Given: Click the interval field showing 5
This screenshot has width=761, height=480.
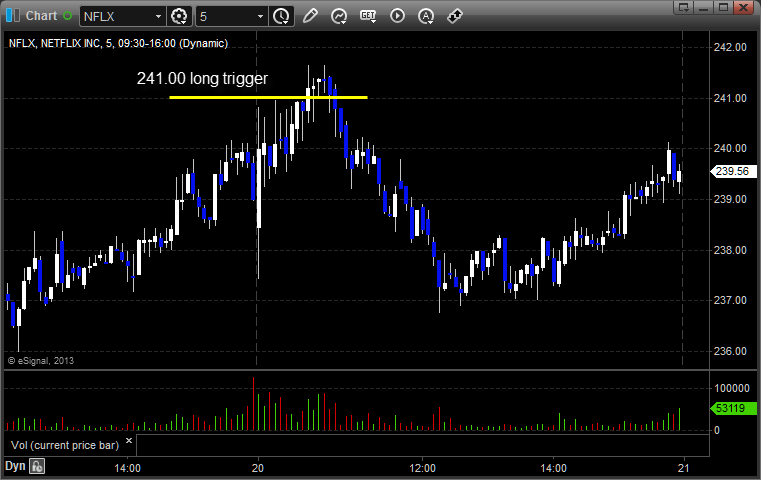Looking at the screenshot, I should 226,17.
